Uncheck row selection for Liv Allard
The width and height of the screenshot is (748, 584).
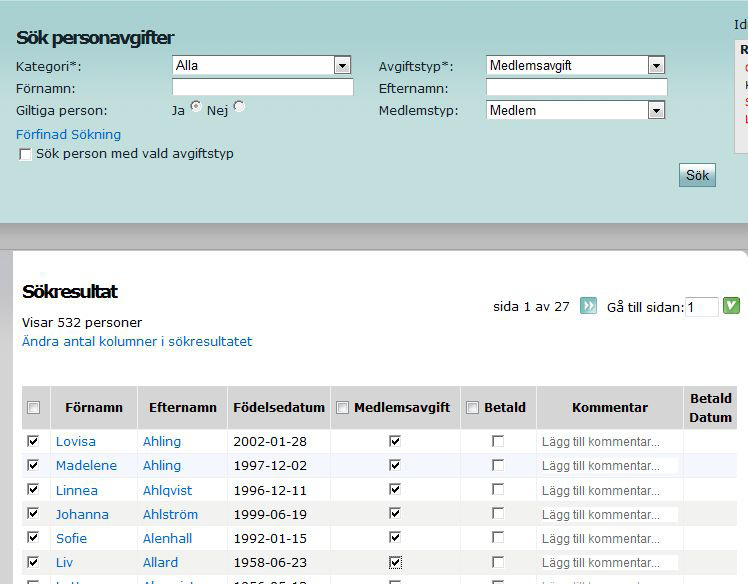(33, 562)
